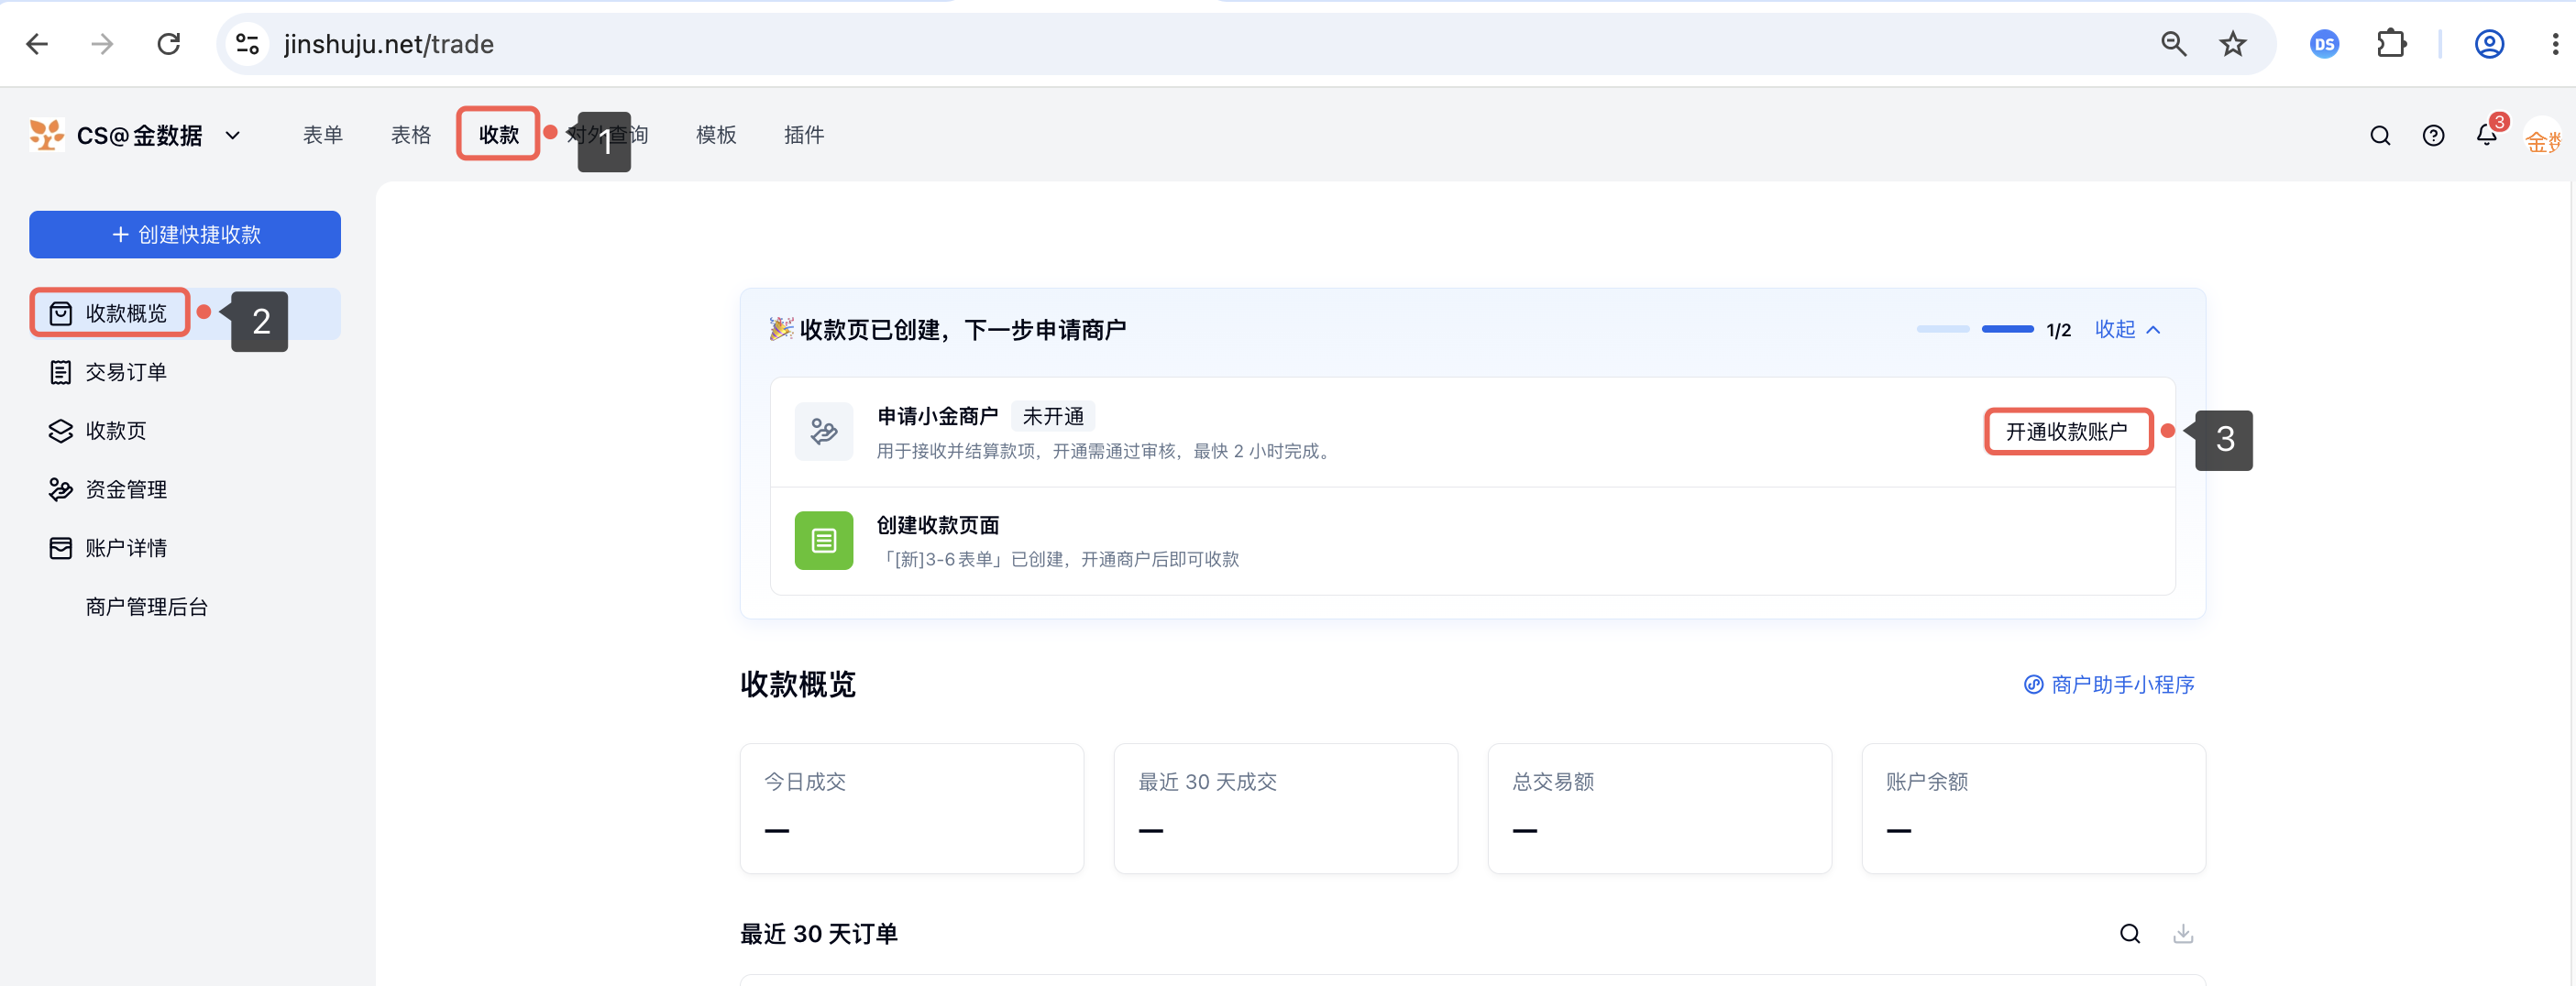Click the address bar URL jinshuju.net/trade
This screenshot has width=2576, height=986.
(x=388, y=44)
